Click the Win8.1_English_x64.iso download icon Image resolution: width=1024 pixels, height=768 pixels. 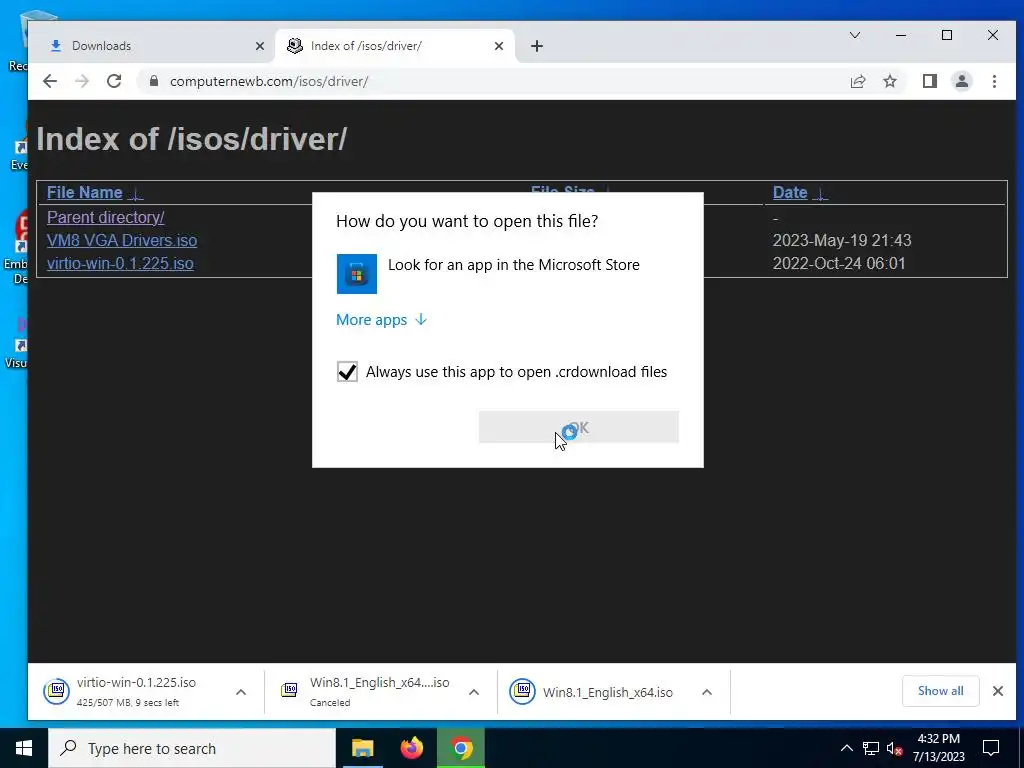[x=522, y=692]
